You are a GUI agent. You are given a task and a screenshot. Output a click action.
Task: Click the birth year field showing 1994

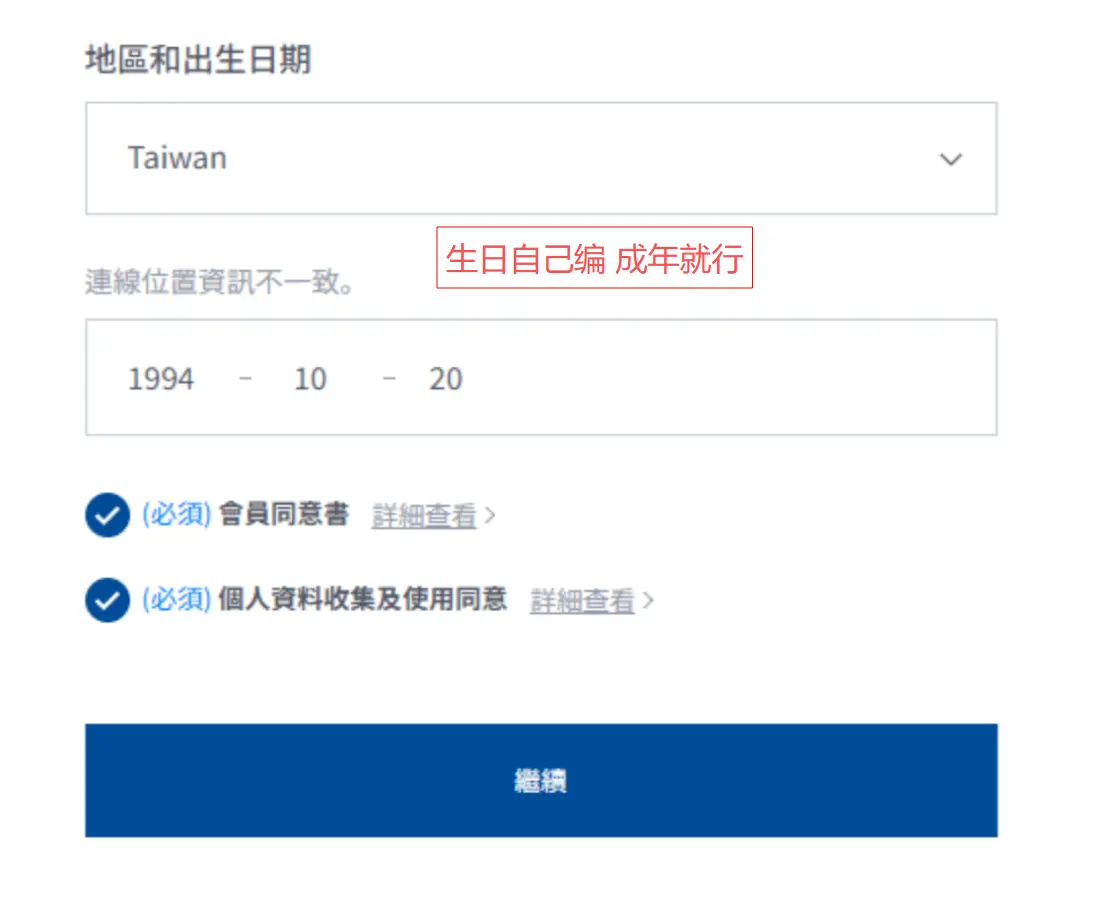(x=161, y=379)
